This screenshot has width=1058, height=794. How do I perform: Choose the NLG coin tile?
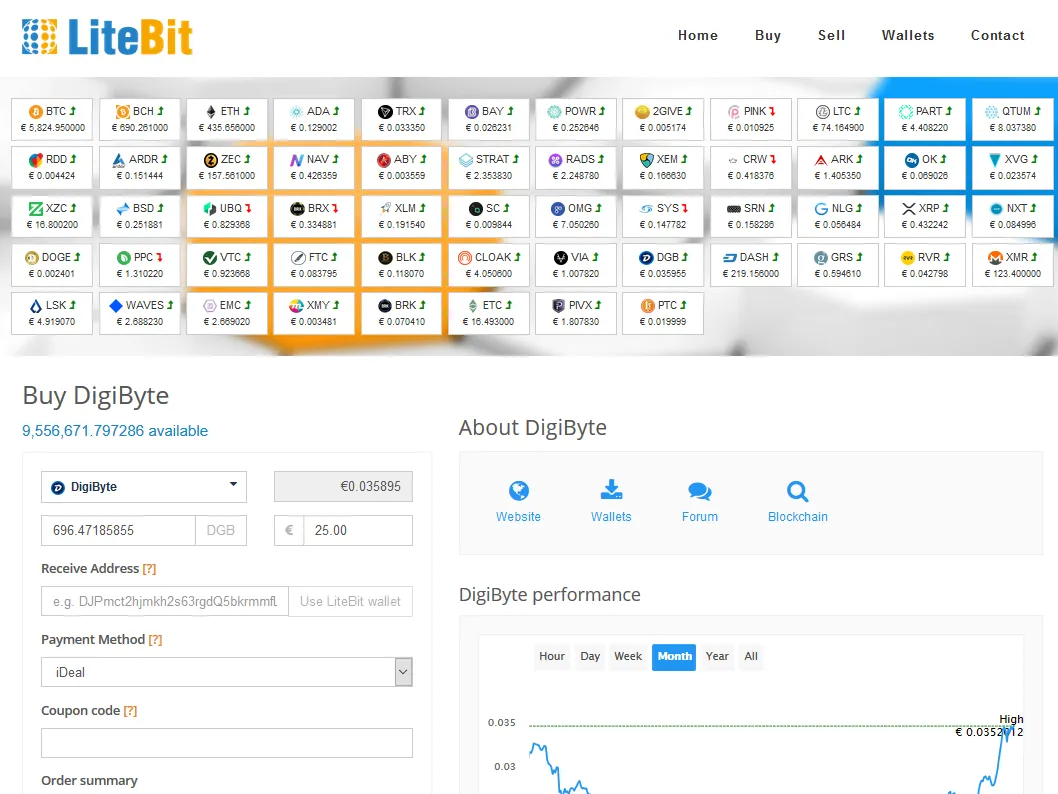[838, 216]
